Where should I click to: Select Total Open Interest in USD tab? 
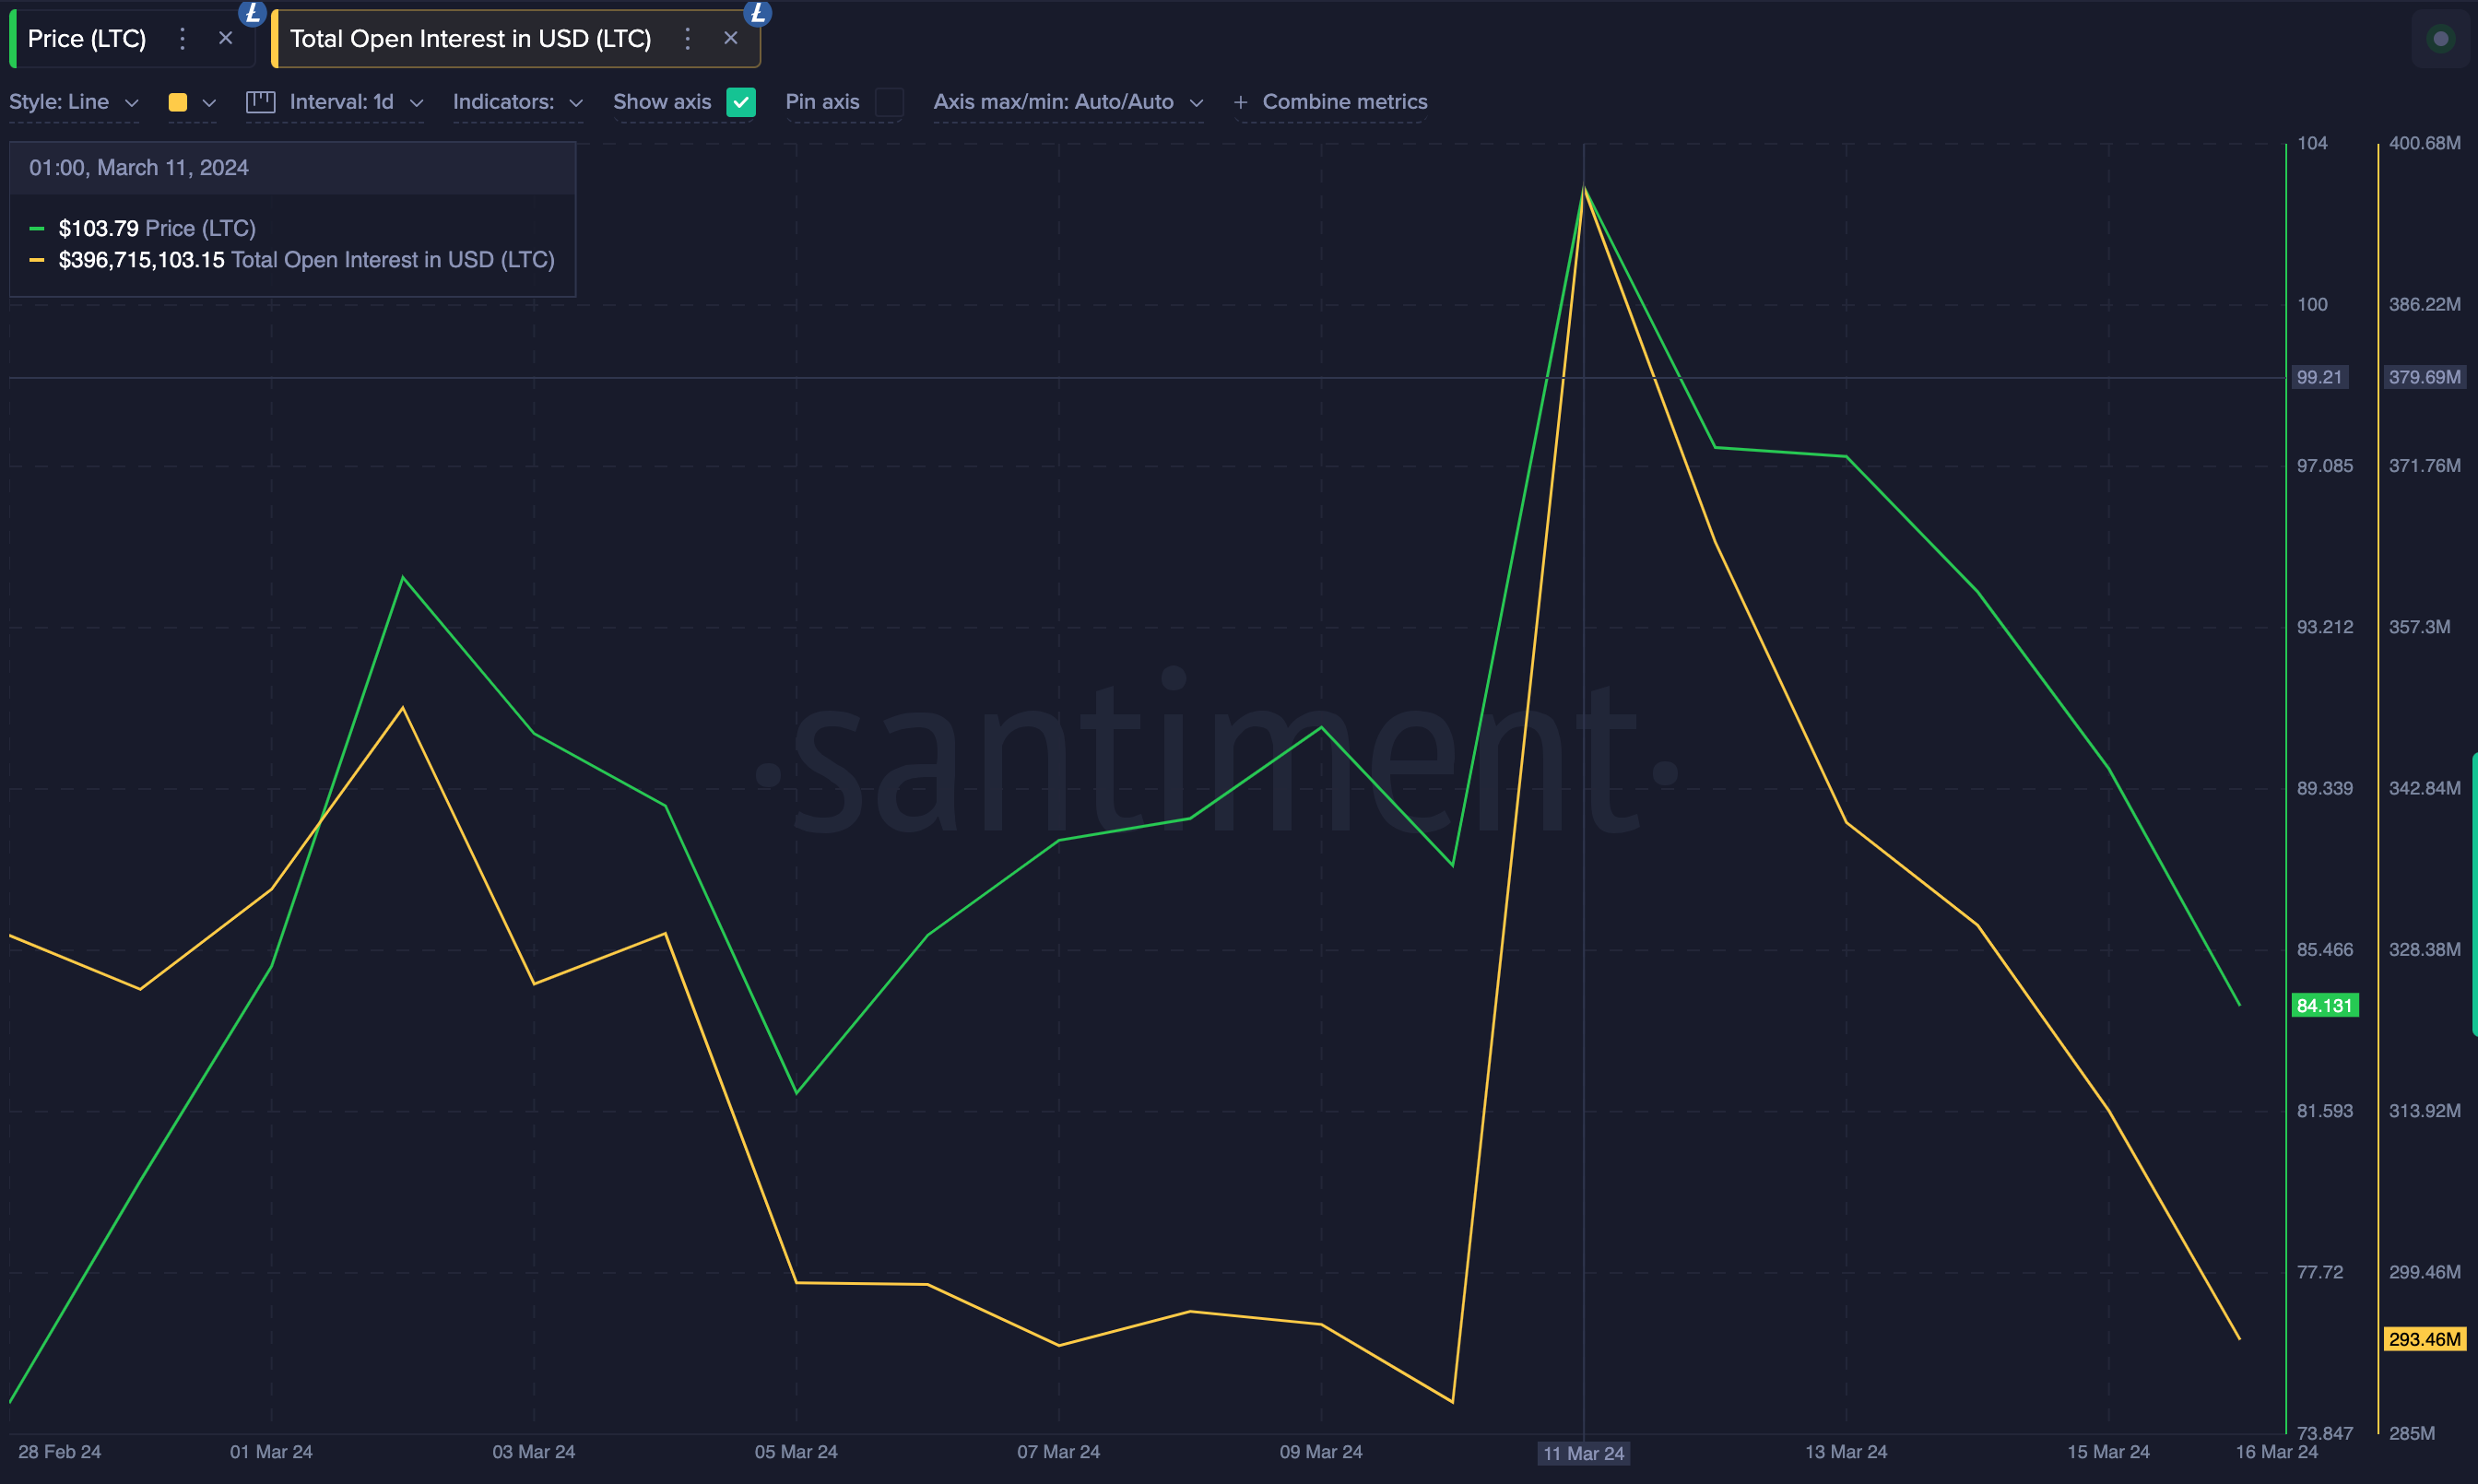[x=470, y=39]
